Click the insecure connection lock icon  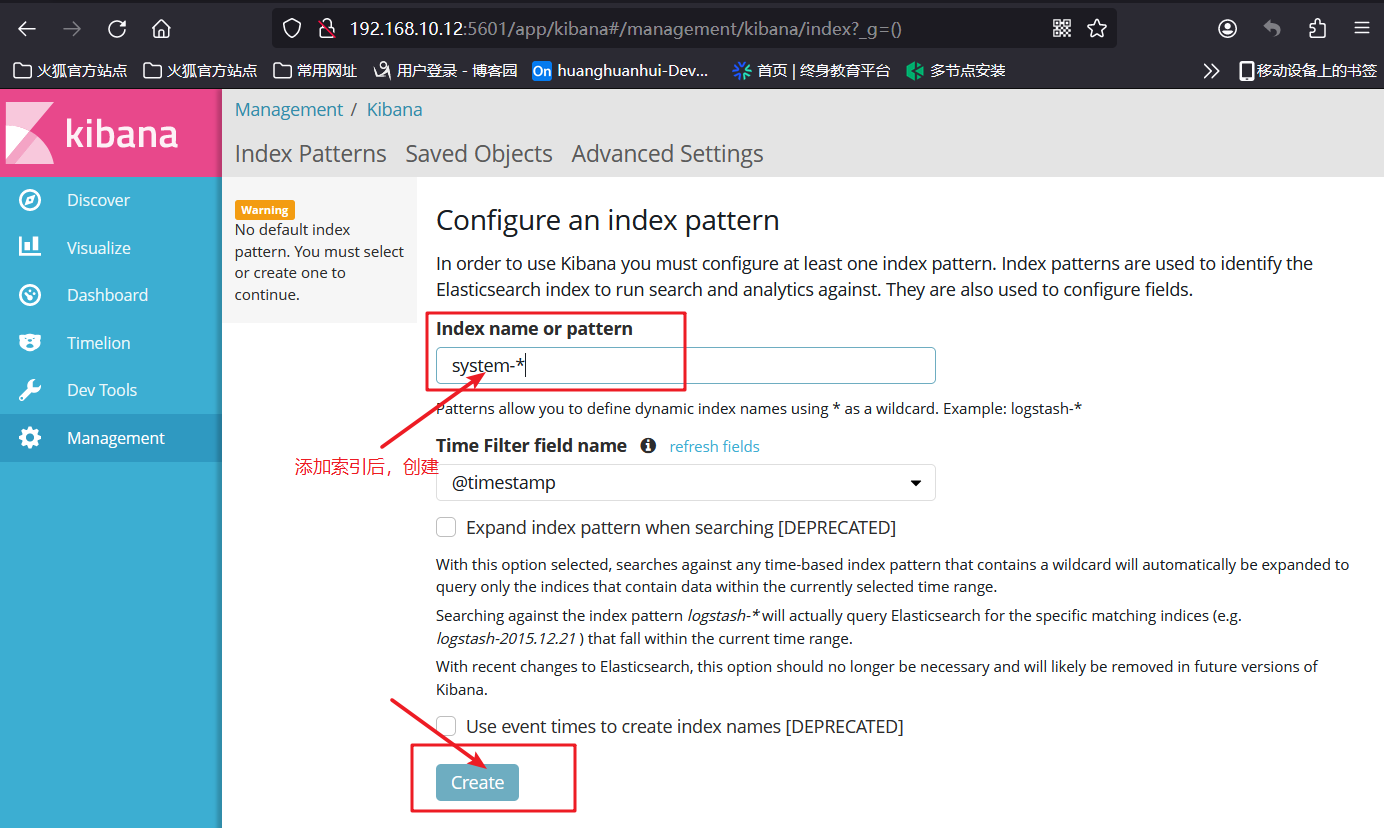click(x=325, y=29)
